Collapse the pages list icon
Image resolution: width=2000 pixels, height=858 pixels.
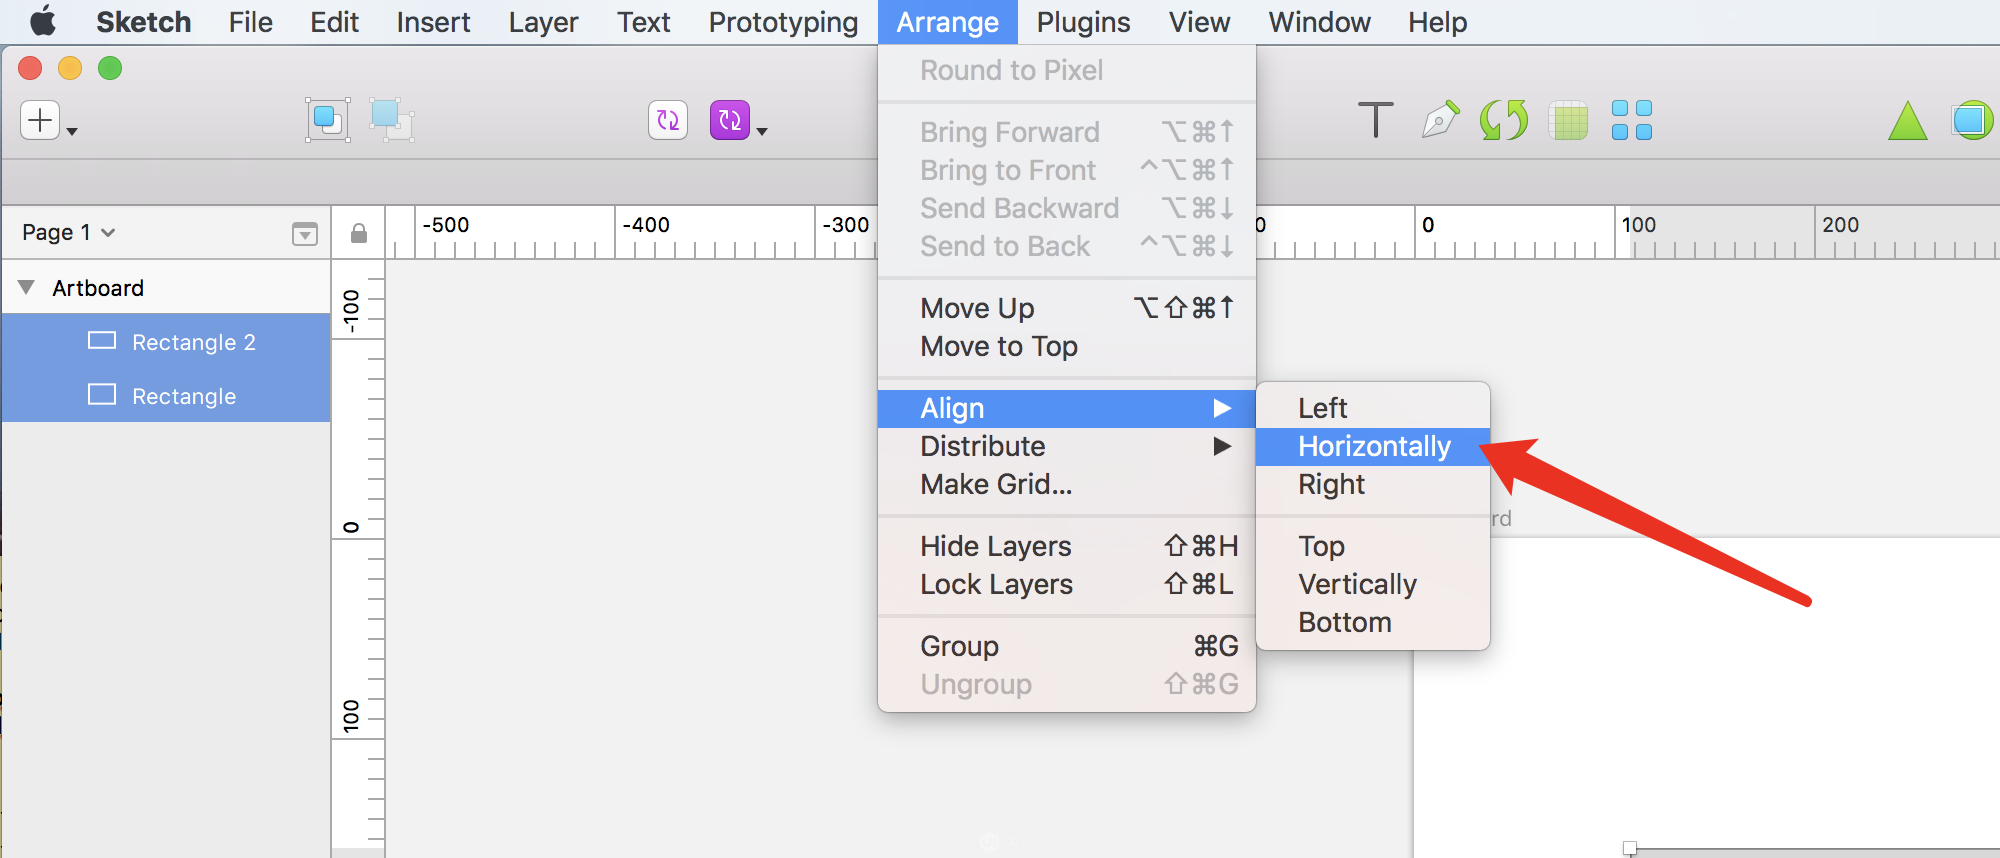[305, 234]
